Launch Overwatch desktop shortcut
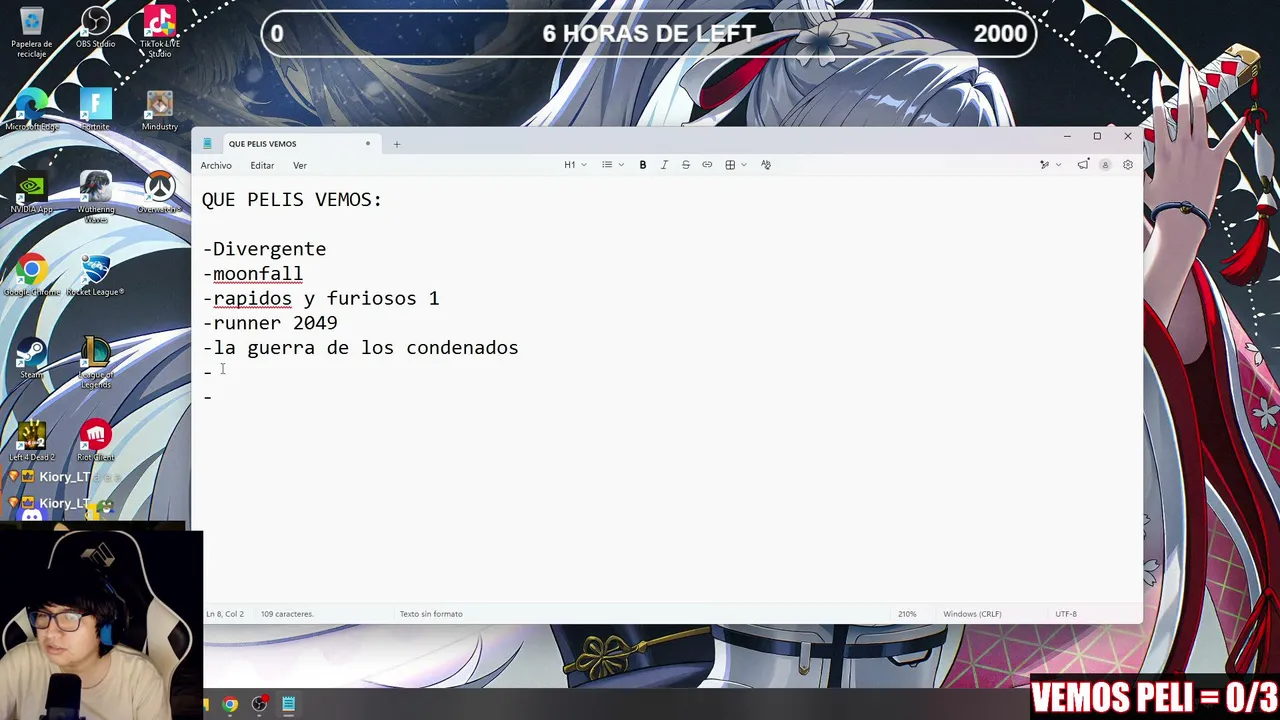The width and height of the screenshot is (1280, 720). 159,193
